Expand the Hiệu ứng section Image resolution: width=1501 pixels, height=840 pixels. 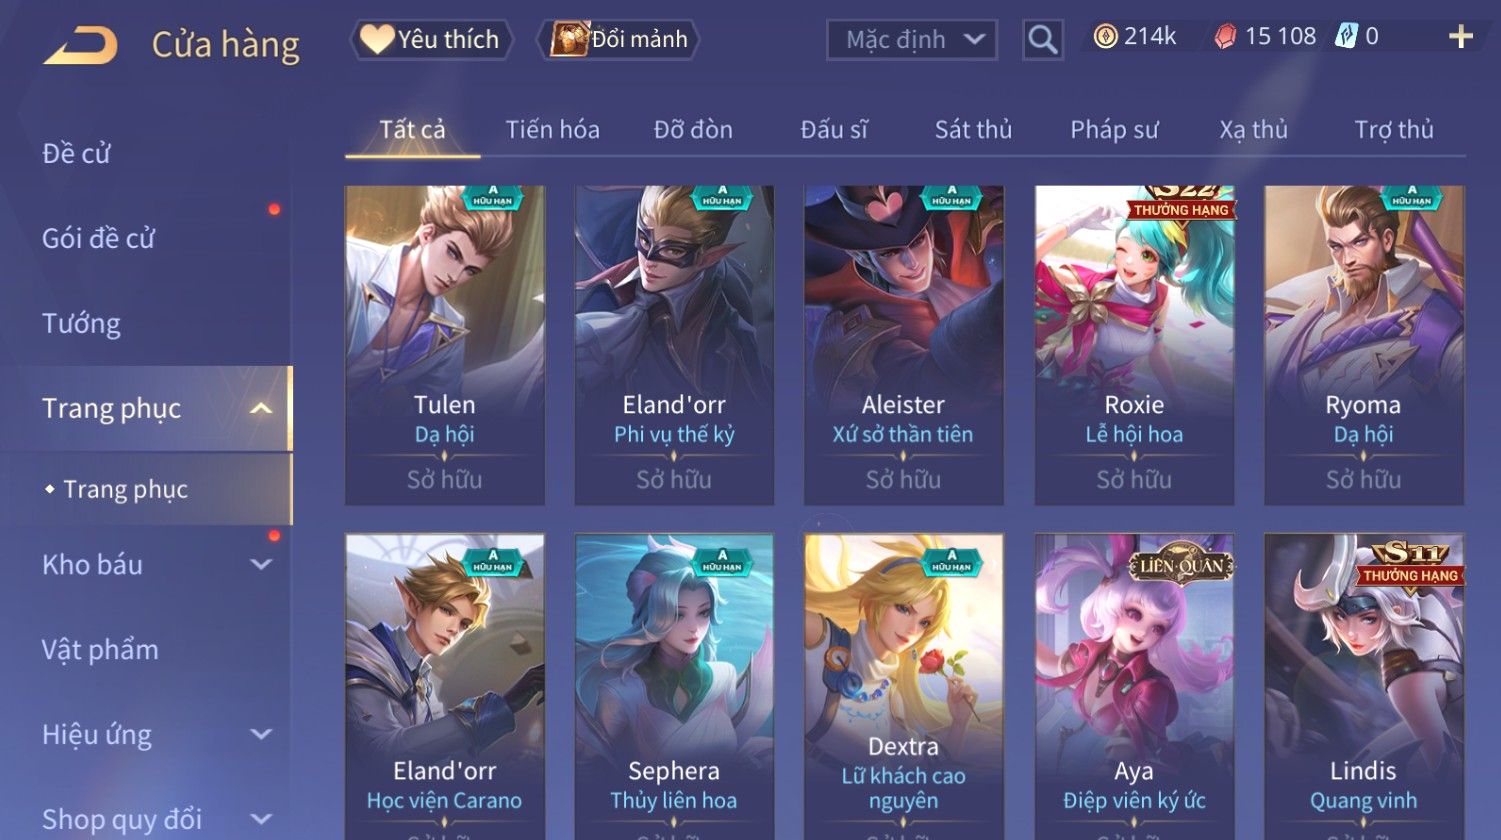[x=261, y=734]
